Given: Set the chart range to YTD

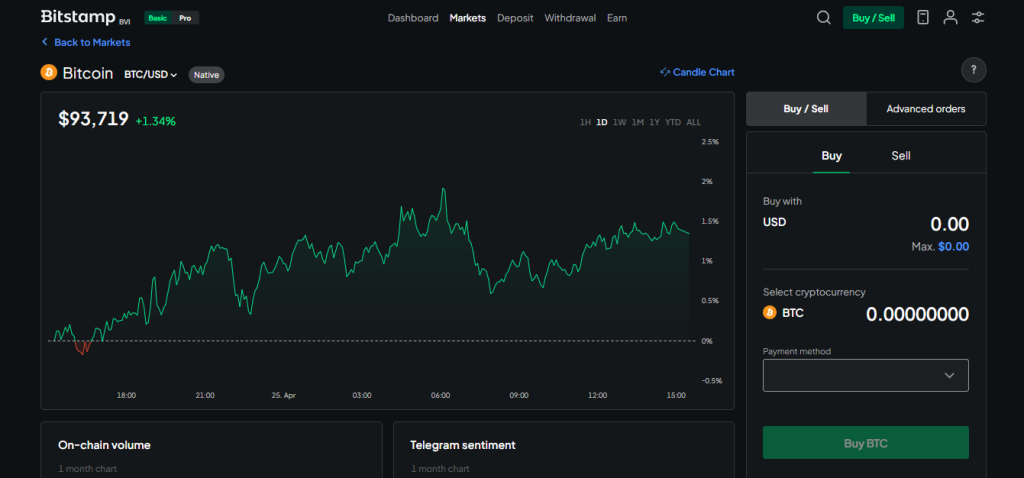Looking at the screenshot, I should pos(673,122).
